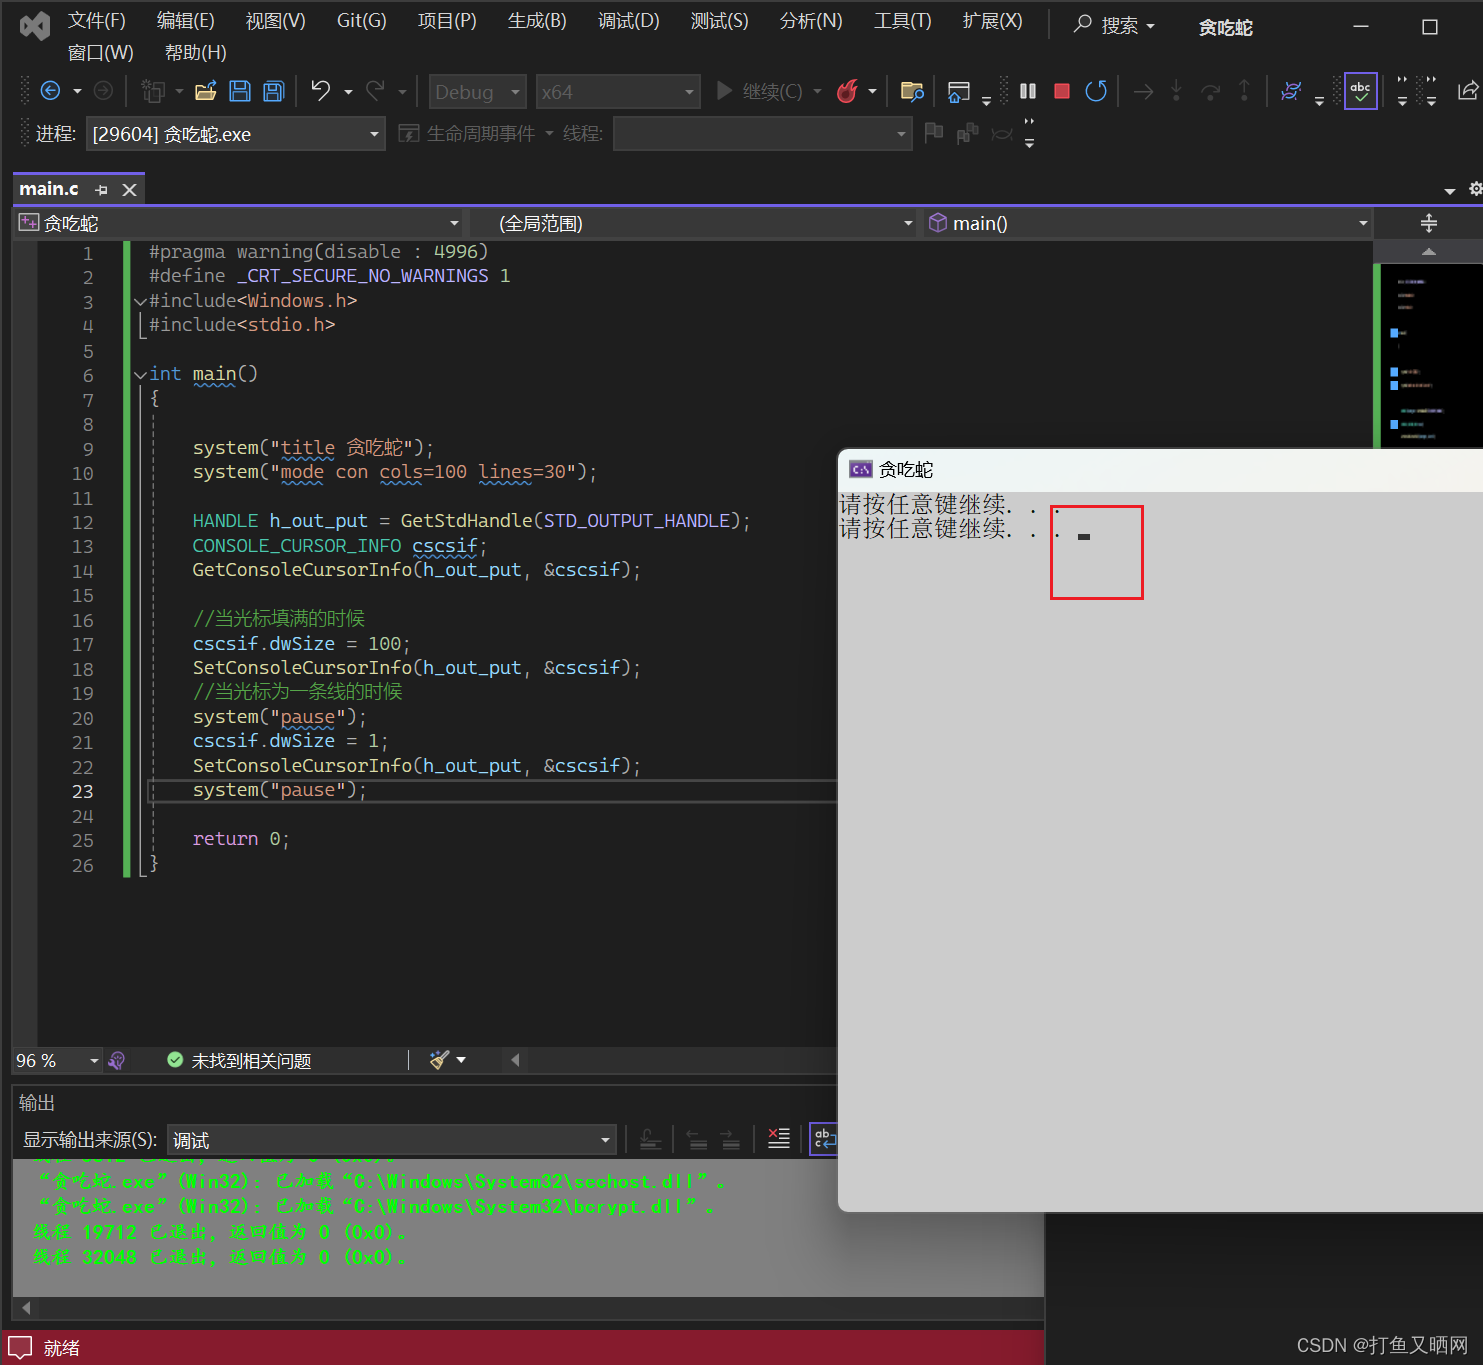Open the 96 % zoom level dropdown
The width and height of the screenshot is (1483, 1365).
57,1060
